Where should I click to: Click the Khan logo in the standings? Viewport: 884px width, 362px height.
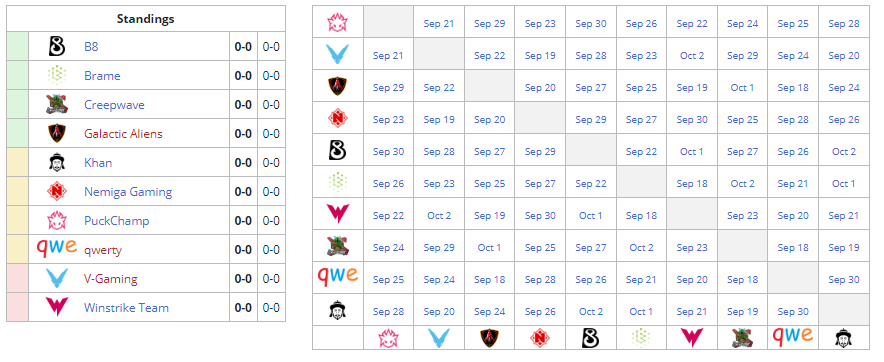click(x=56, y=162)
